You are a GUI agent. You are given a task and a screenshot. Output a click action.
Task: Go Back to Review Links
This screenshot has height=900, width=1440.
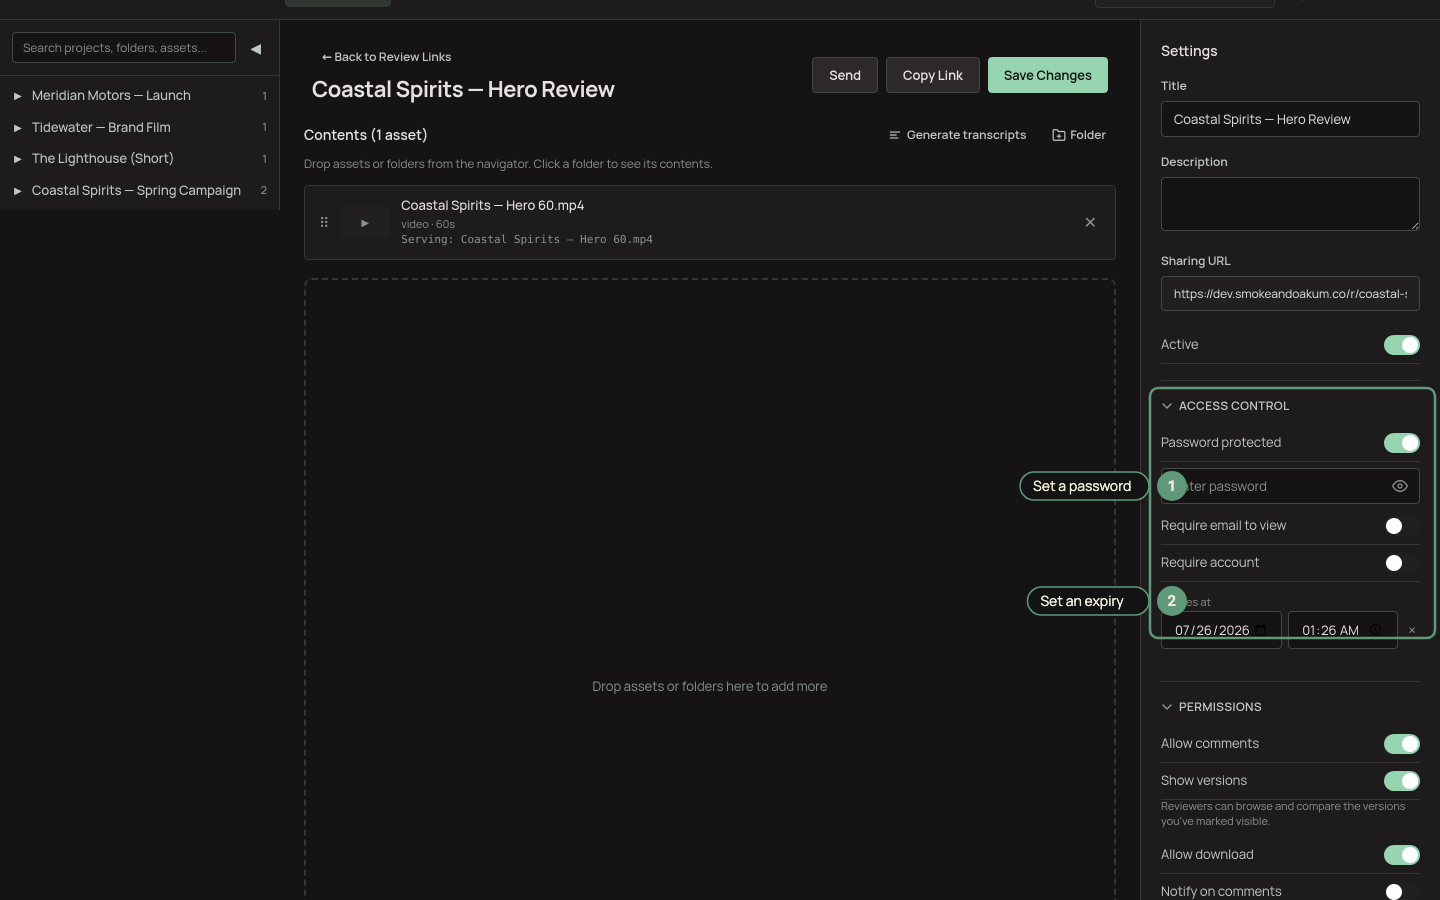386,57
